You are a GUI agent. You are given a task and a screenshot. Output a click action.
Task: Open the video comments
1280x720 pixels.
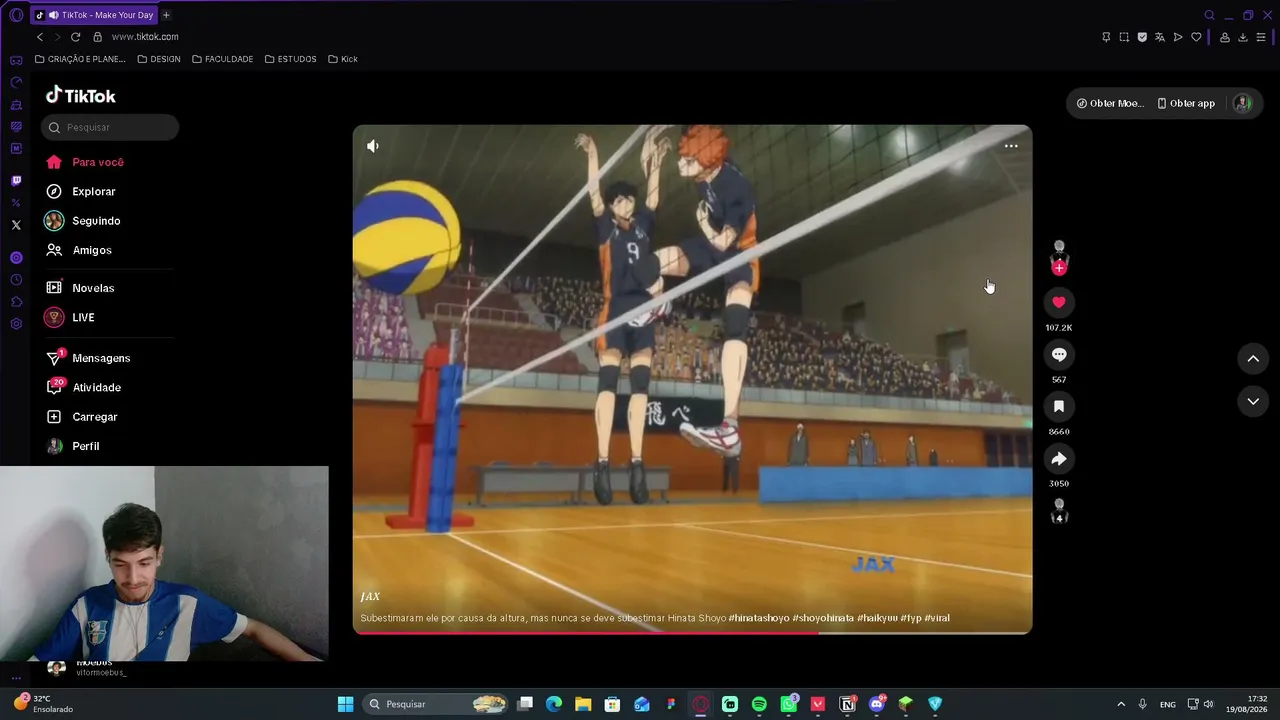(1059, 354)
